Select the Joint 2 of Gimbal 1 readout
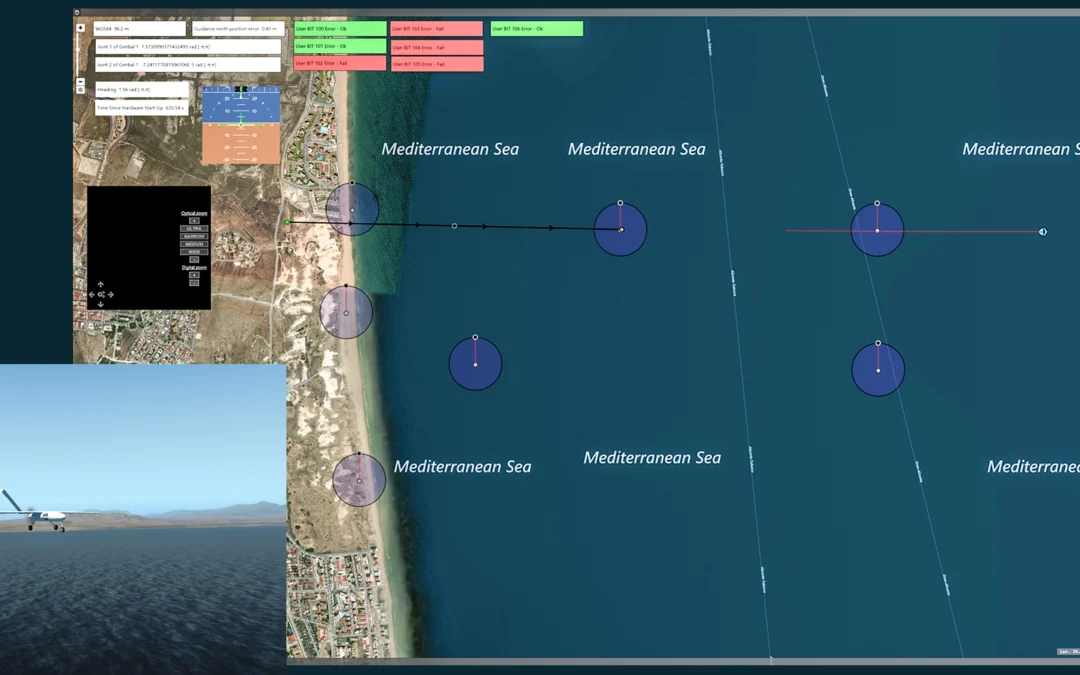The image size is (1080, 675). [188, 65]
